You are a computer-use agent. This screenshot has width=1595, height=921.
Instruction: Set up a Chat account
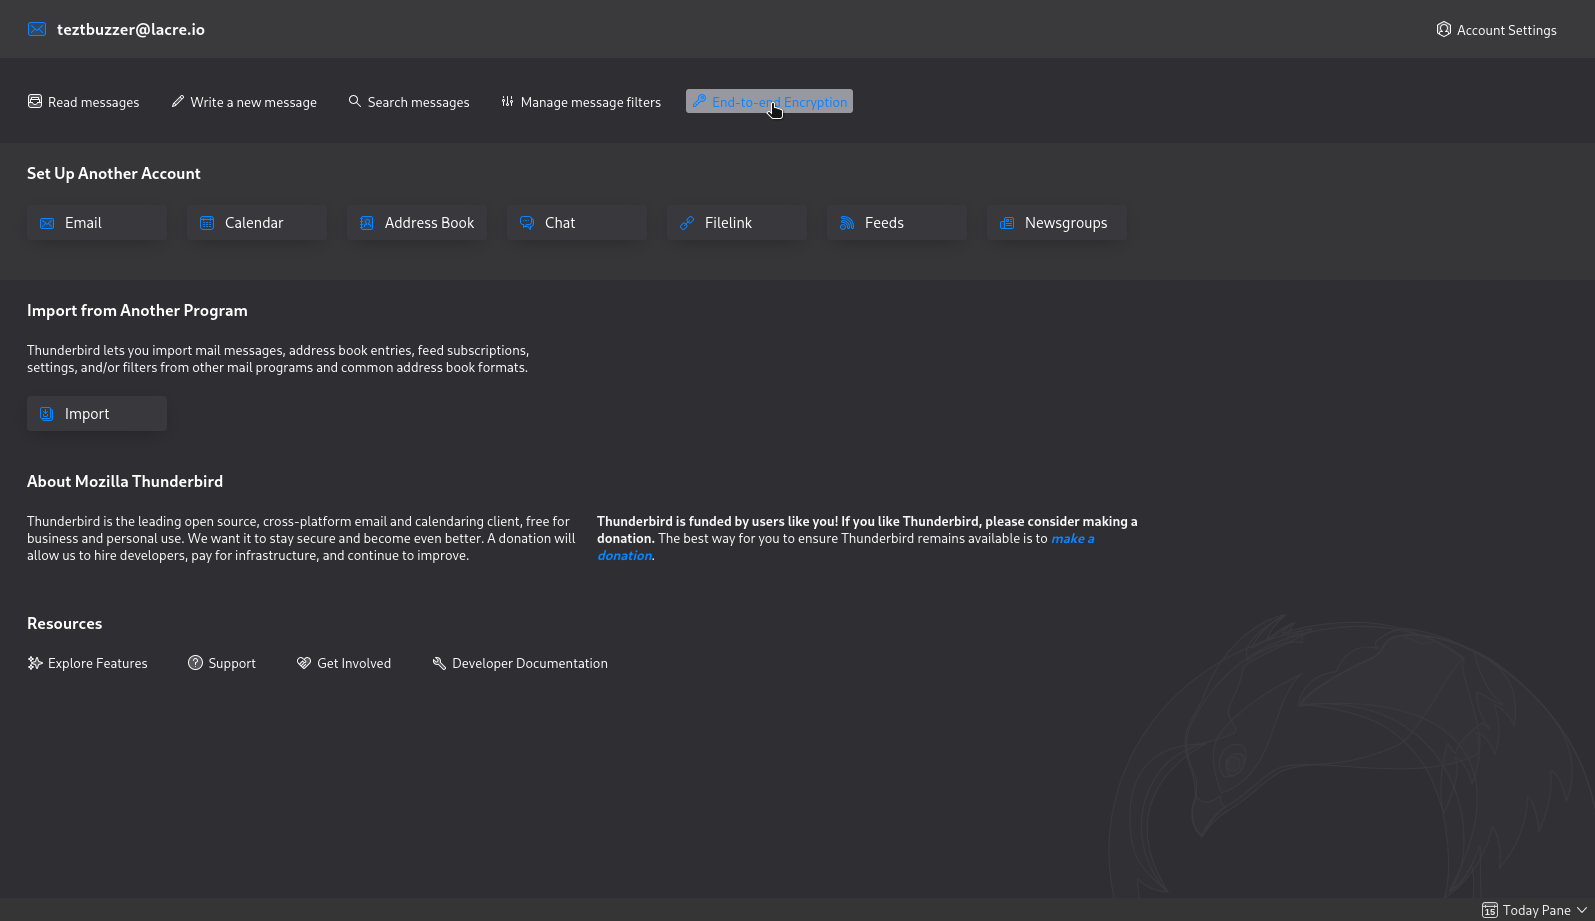(x=577, y=223)
